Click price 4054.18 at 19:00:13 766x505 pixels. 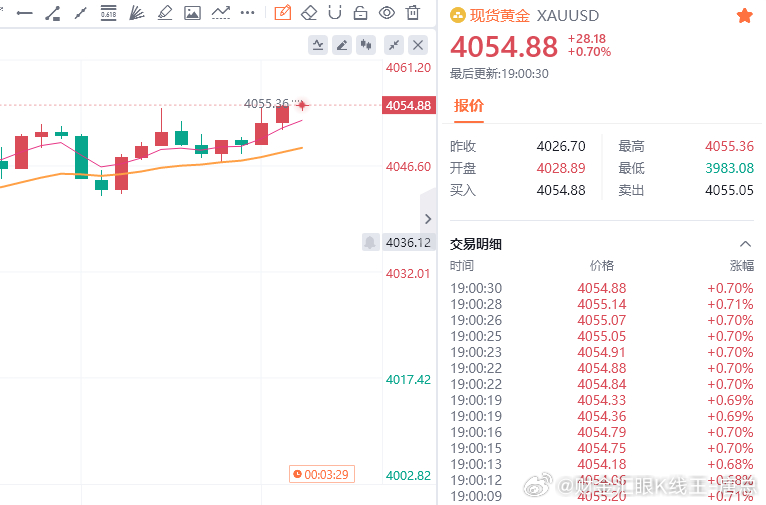point(602,464)
